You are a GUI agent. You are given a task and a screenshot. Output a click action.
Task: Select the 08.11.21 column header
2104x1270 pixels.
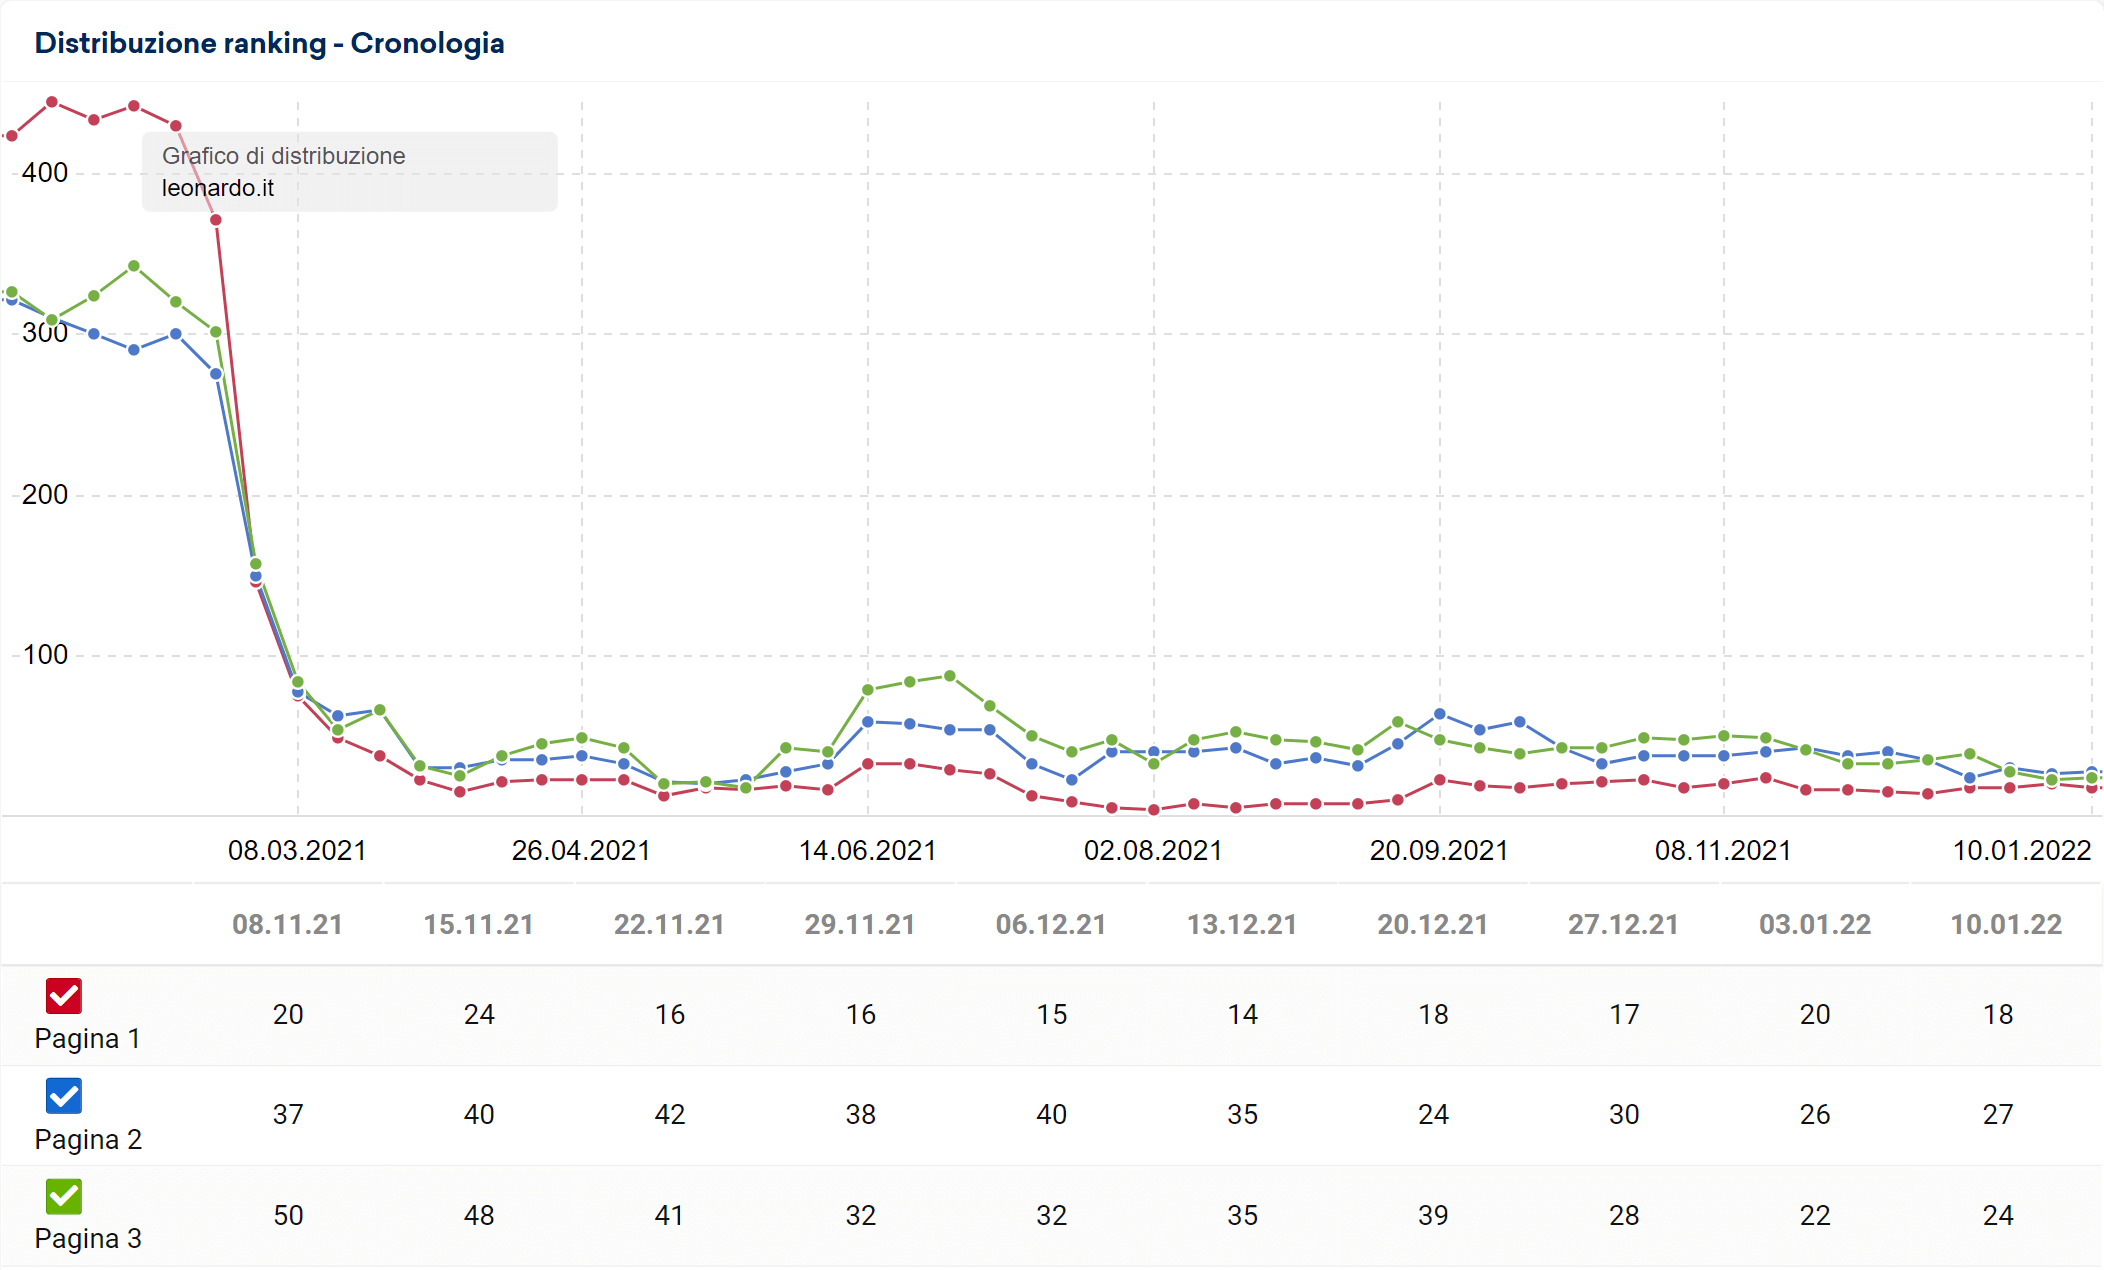coord(288,925)
